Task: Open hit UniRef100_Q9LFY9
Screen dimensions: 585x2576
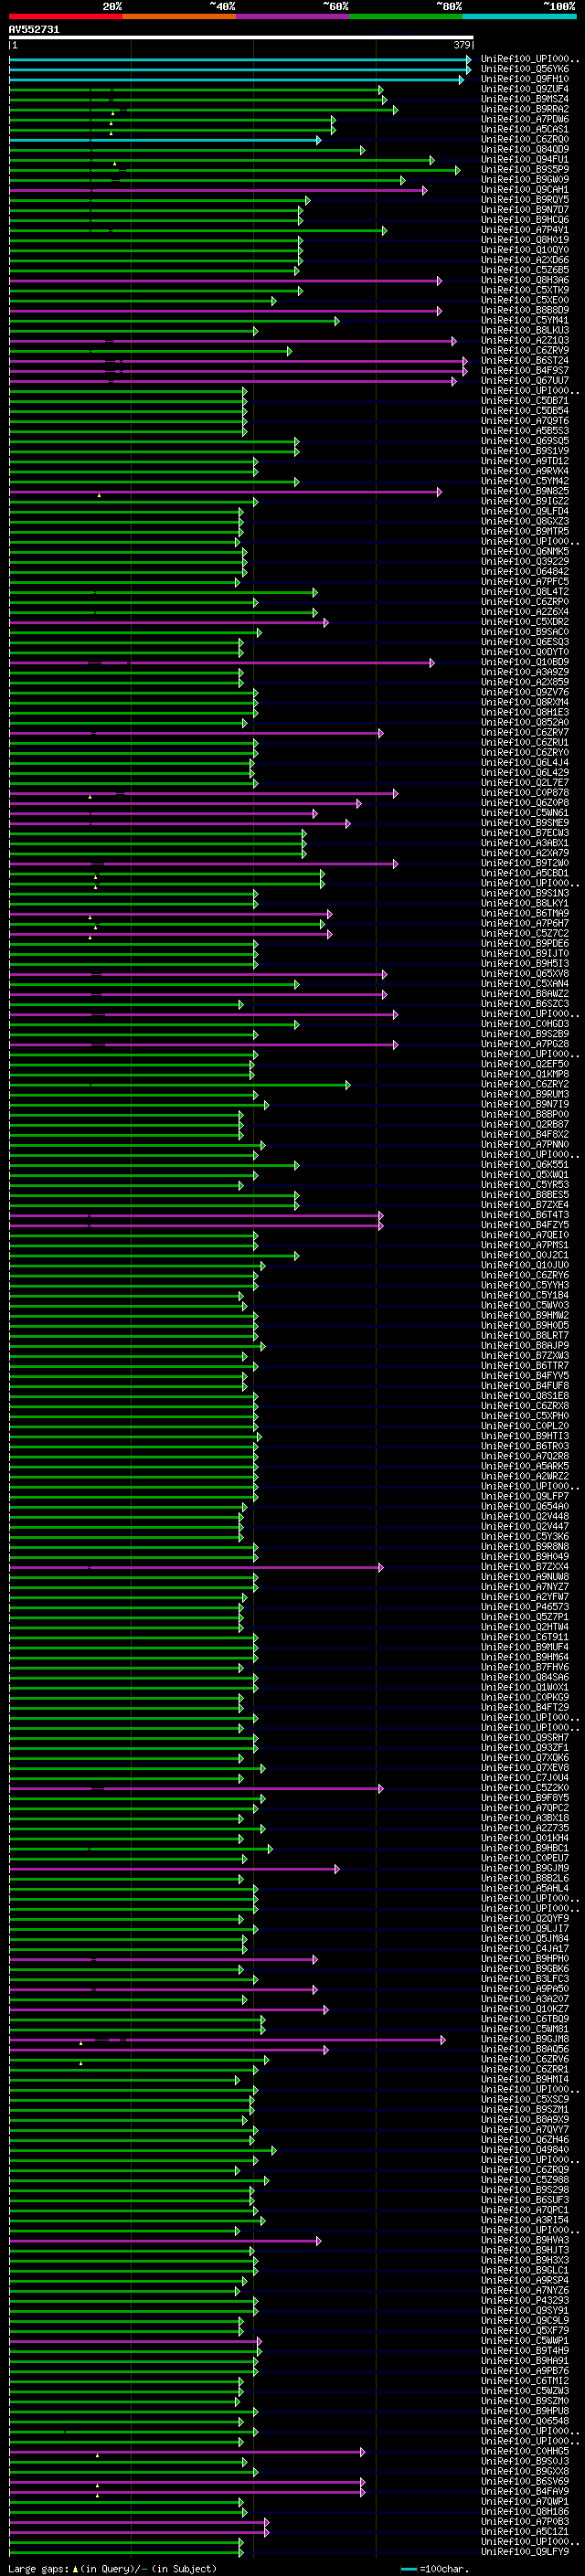Action: pos(524,2551)
